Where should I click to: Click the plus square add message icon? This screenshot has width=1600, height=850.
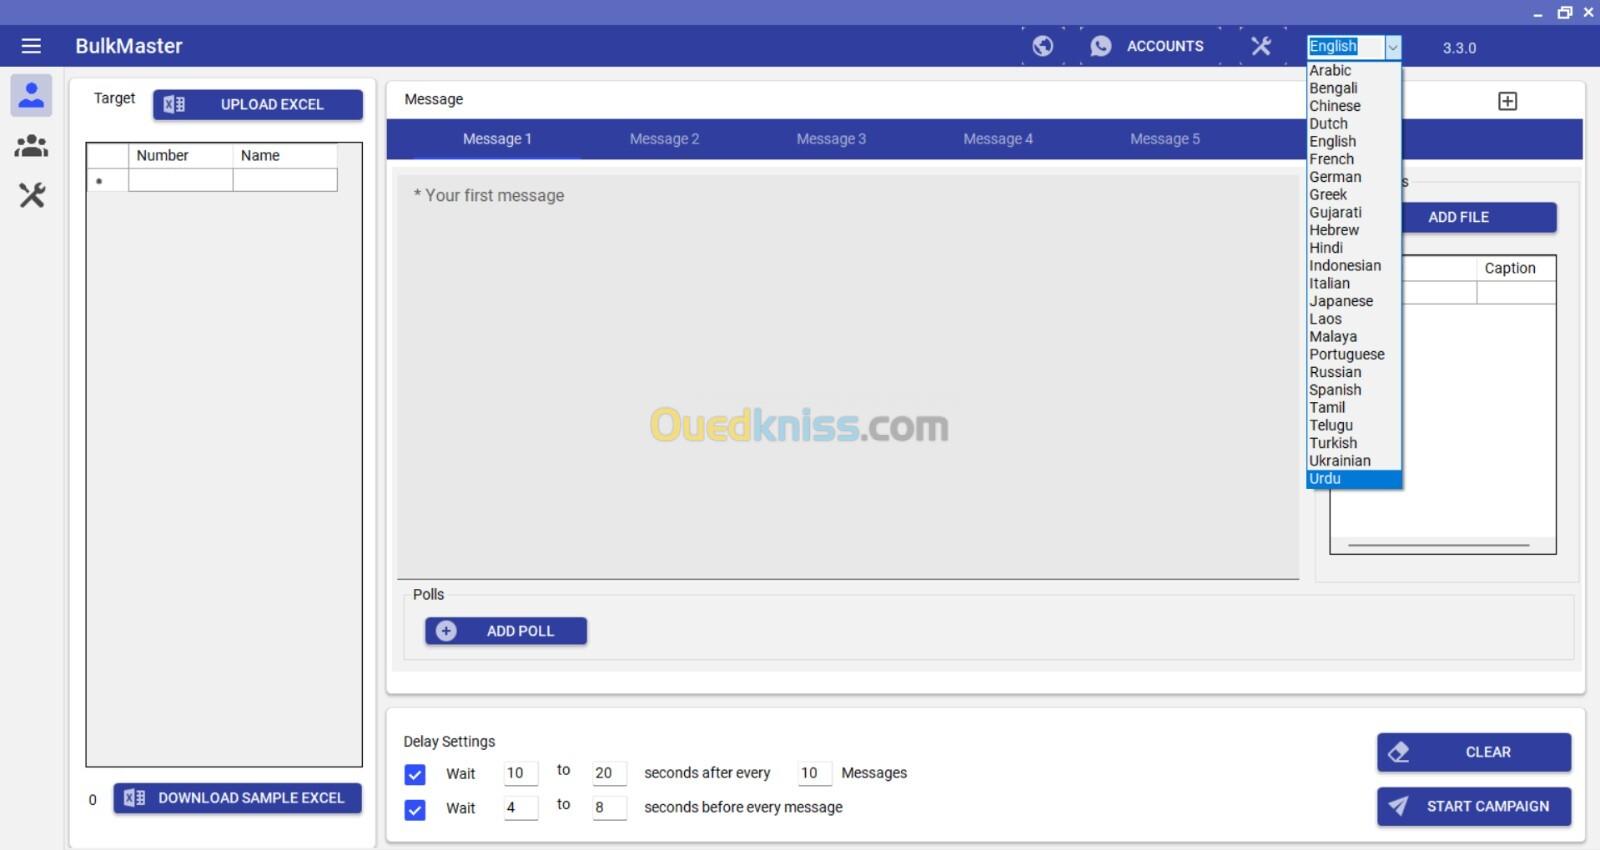pyautogui.click(x=1507, y=101)
